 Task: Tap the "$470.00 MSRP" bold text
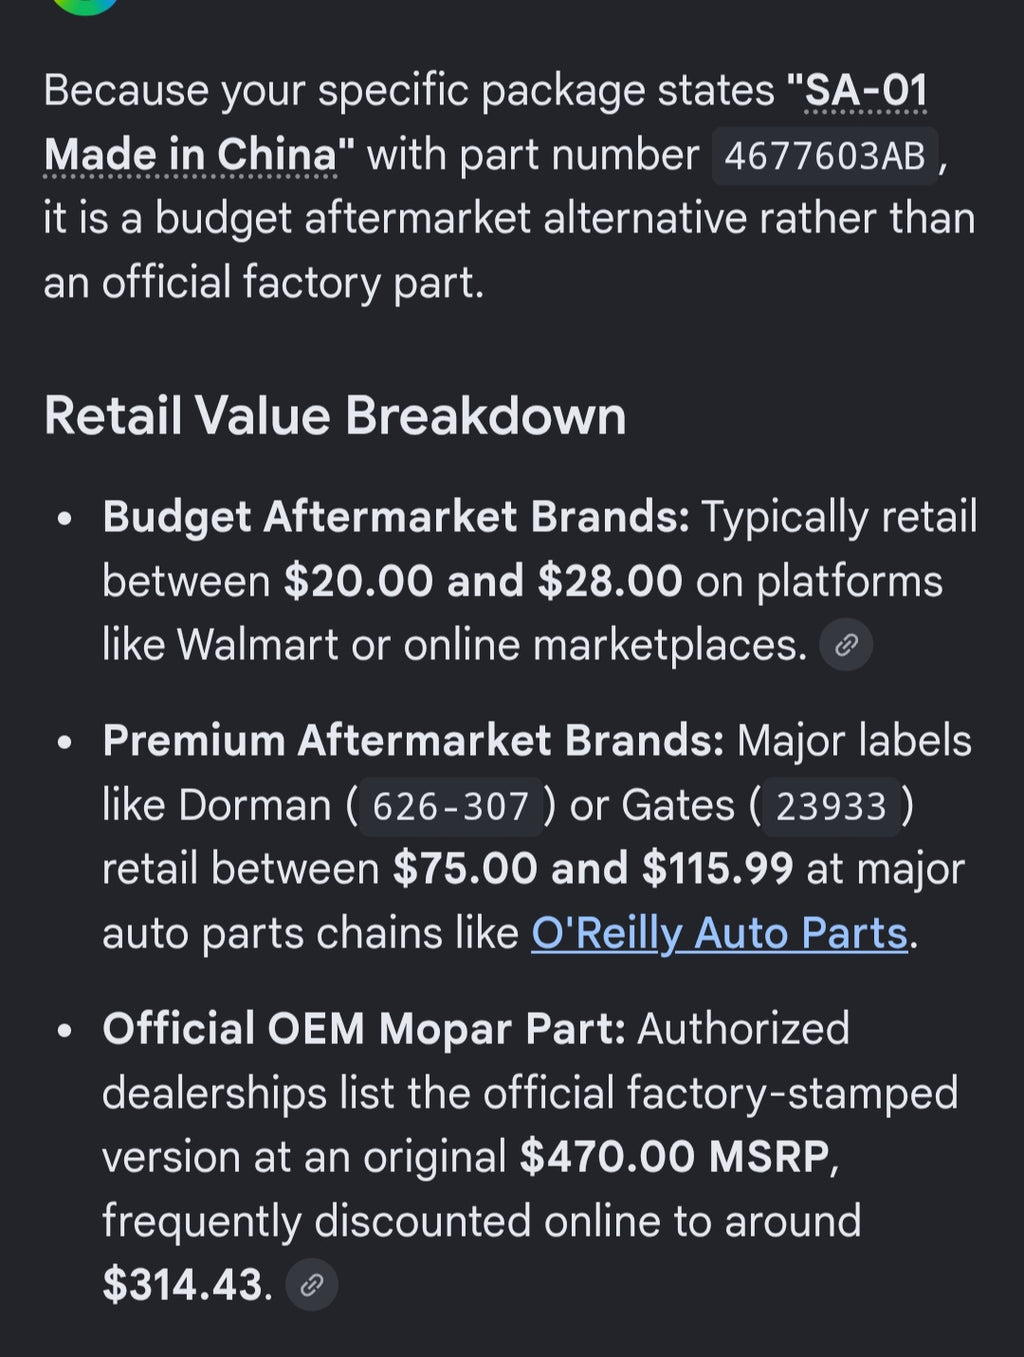[675, 1158]
